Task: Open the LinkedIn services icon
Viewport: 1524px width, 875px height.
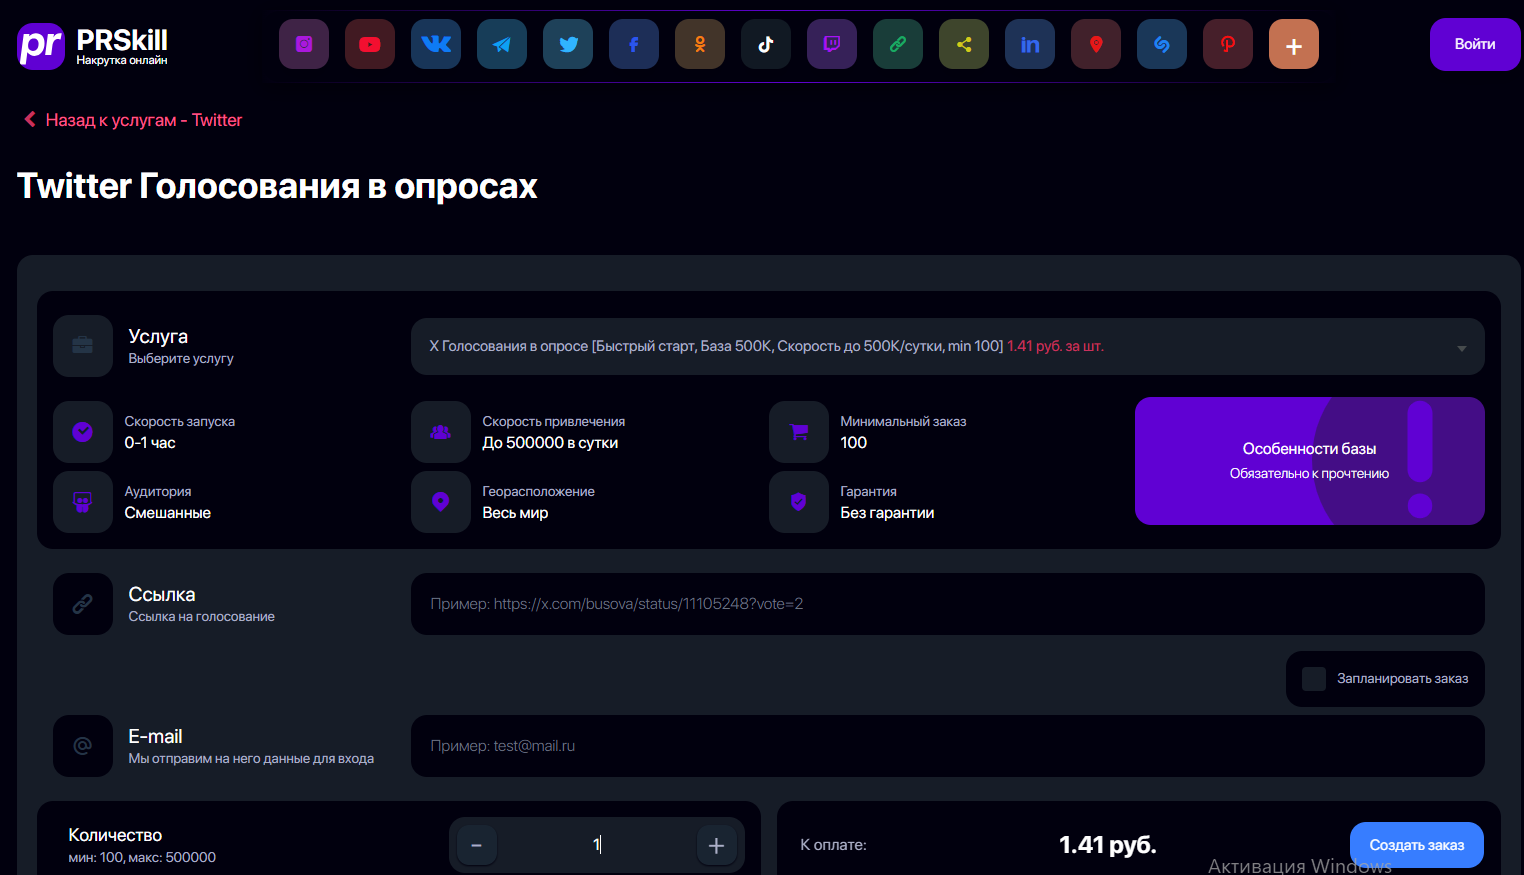Action: [x=1030, y=44]
